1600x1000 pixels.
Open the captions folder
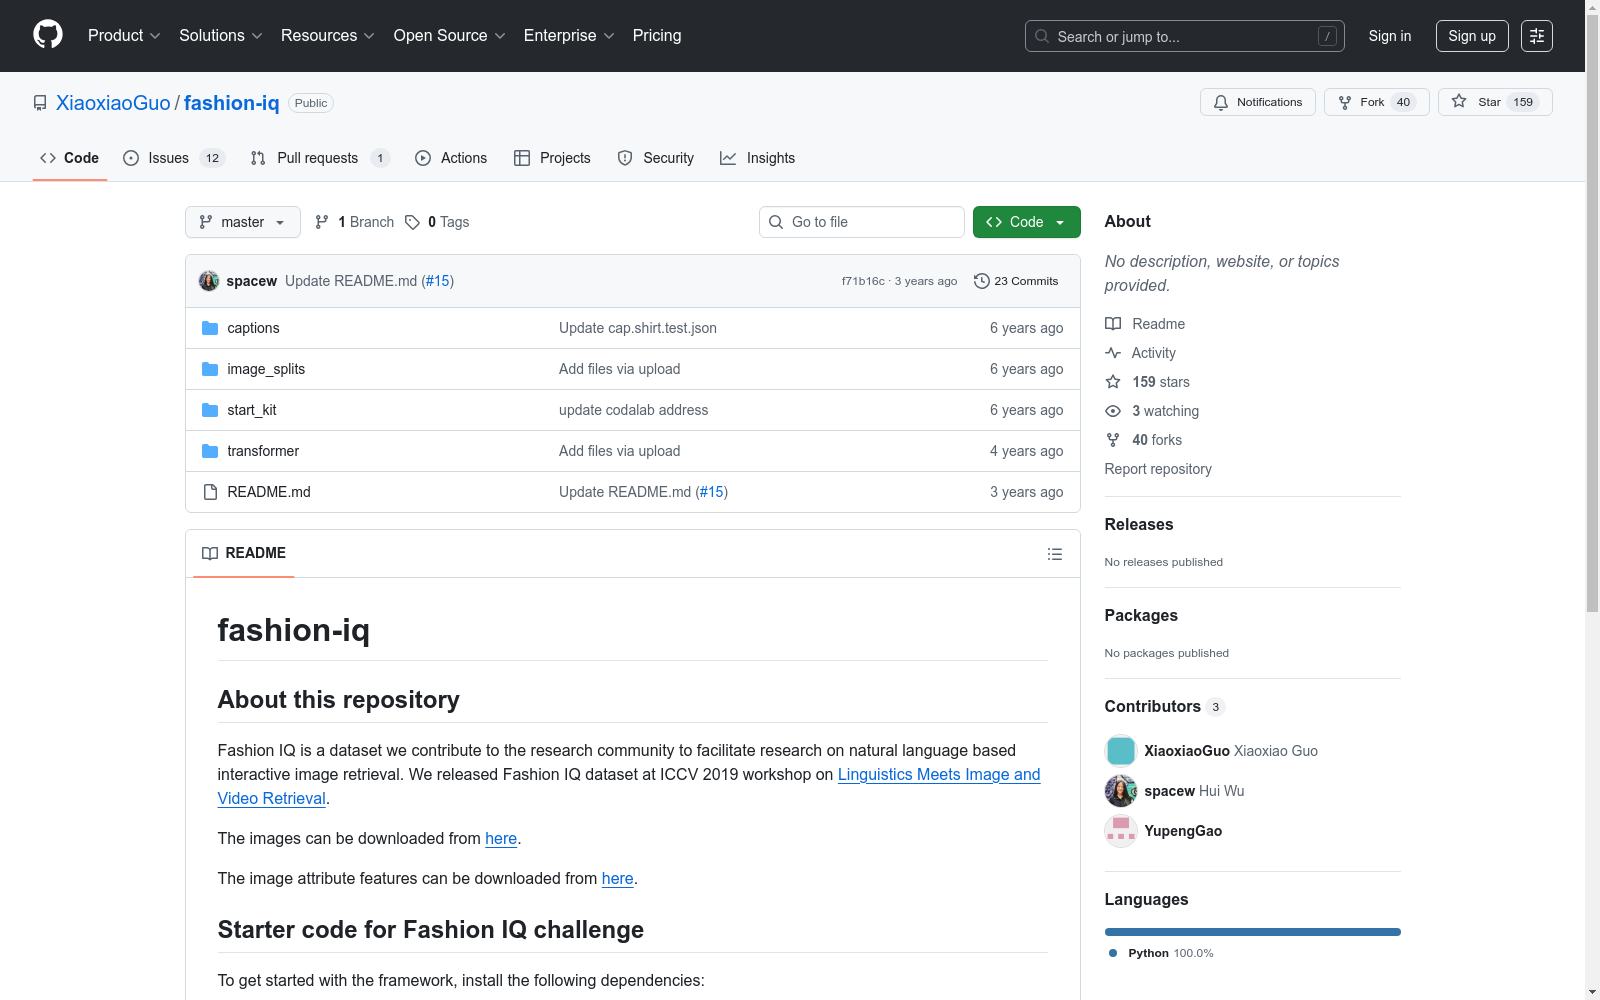click(x=253, y=328)
